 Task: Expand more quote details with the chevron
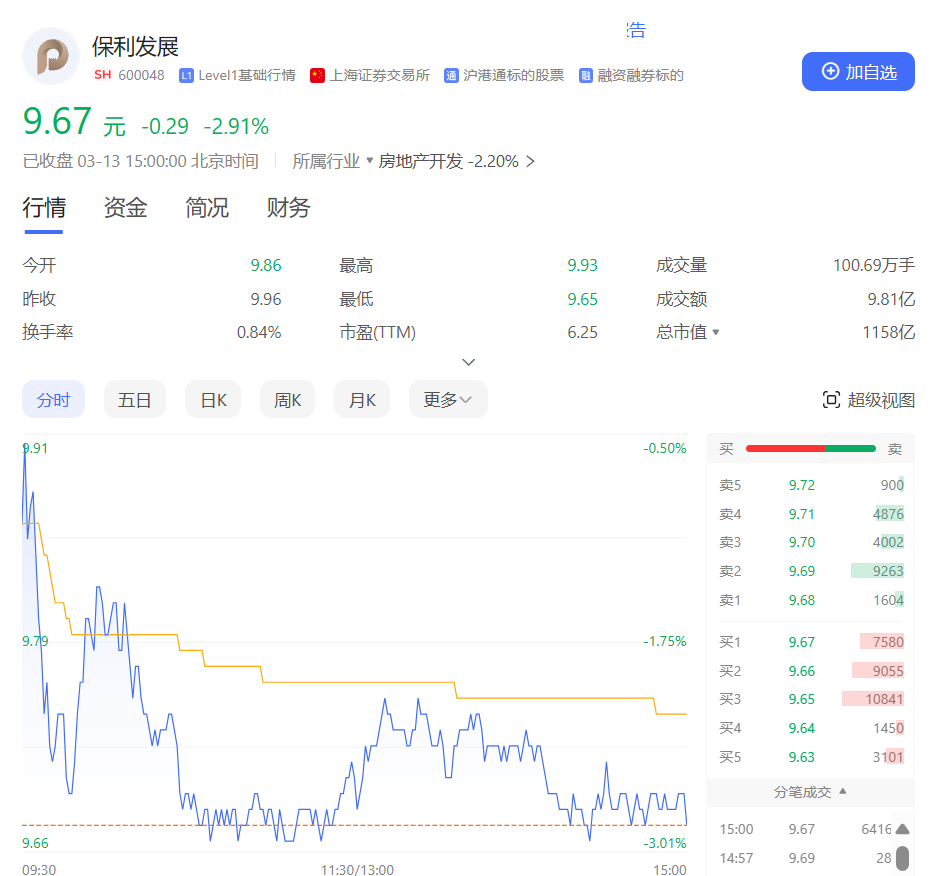[469, 362]
